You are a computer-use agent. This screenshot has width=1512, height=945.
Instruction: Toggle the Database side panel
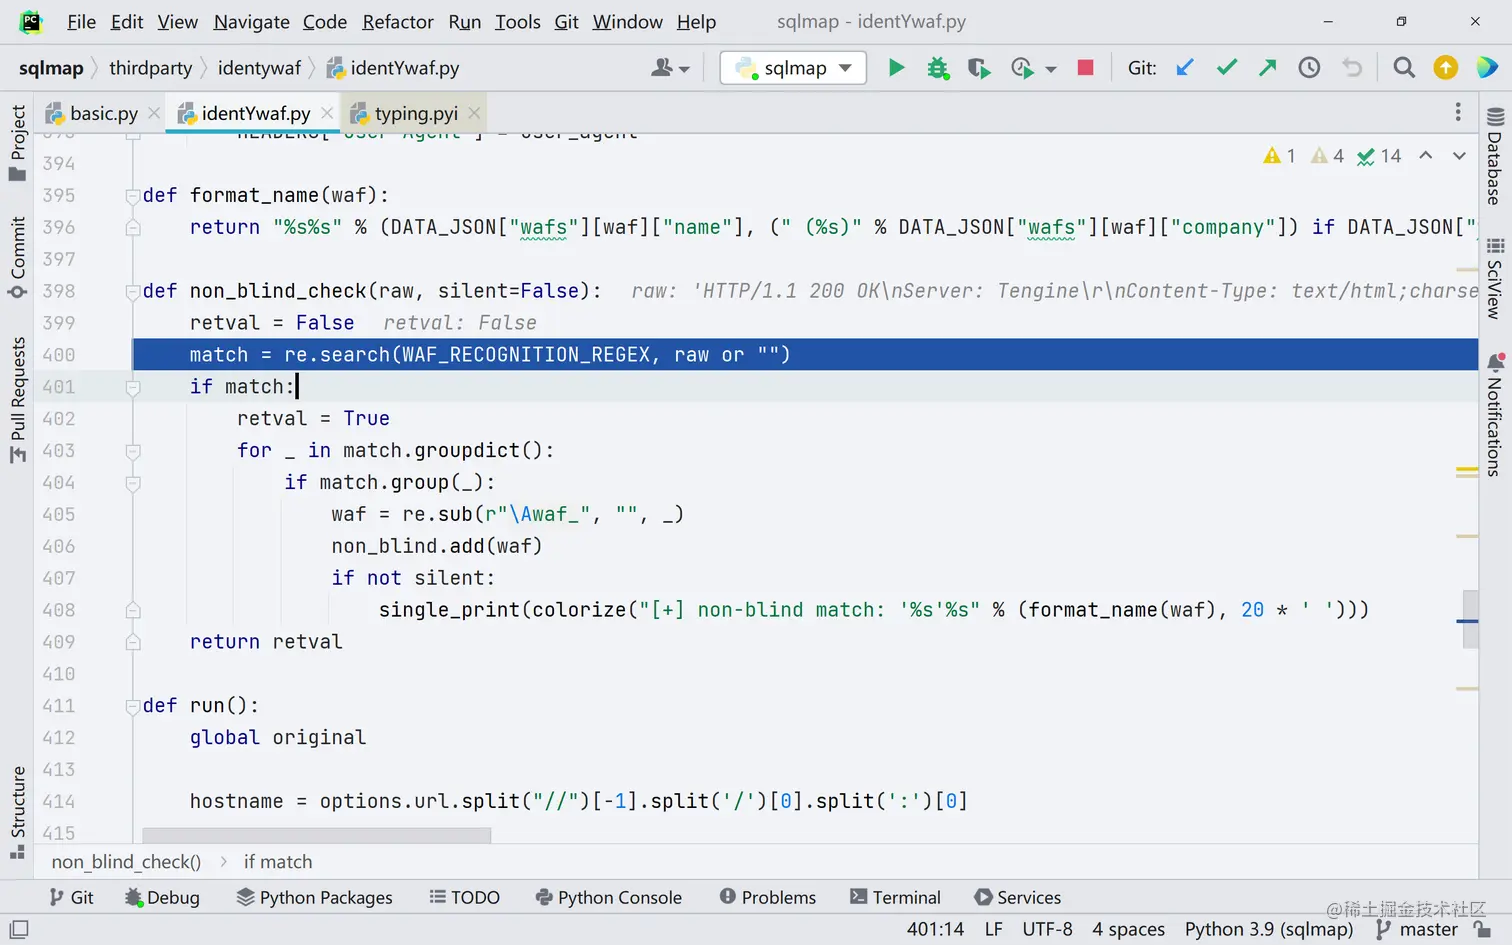1495,155
